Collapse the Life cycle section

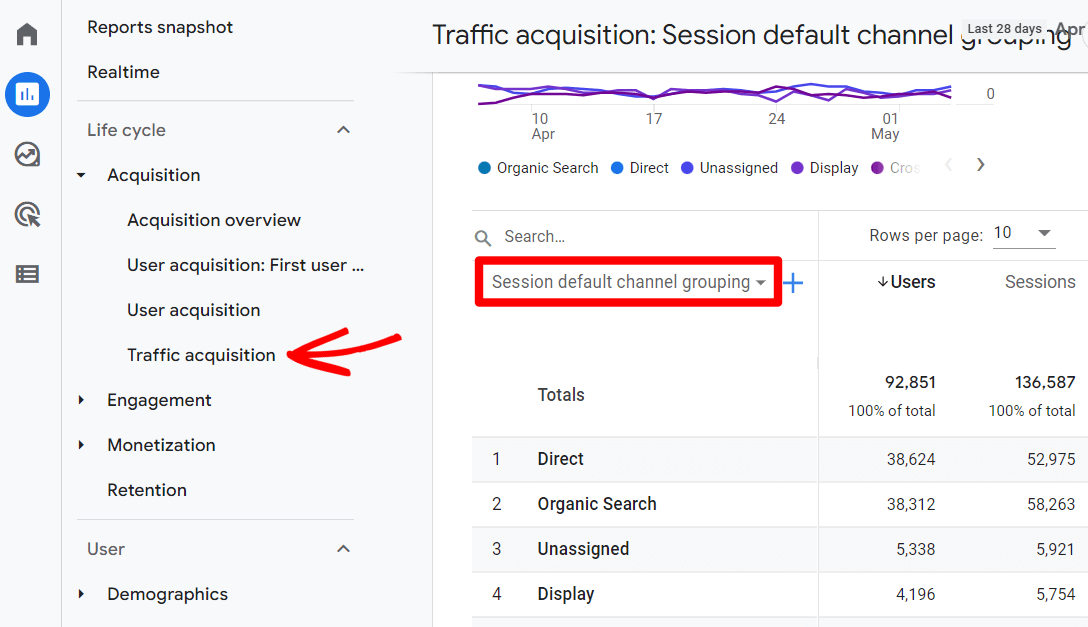[343, 130]
